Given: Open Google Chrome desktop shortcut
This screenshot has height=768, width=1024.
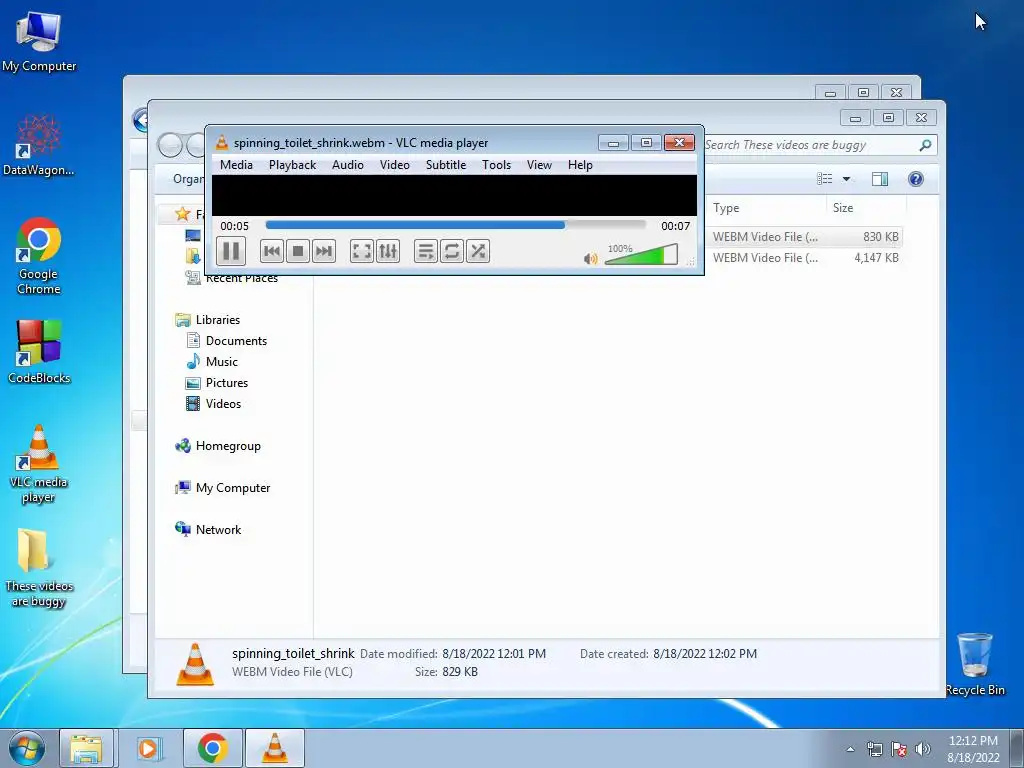Looking at the screenshot, I should (39, 257).
